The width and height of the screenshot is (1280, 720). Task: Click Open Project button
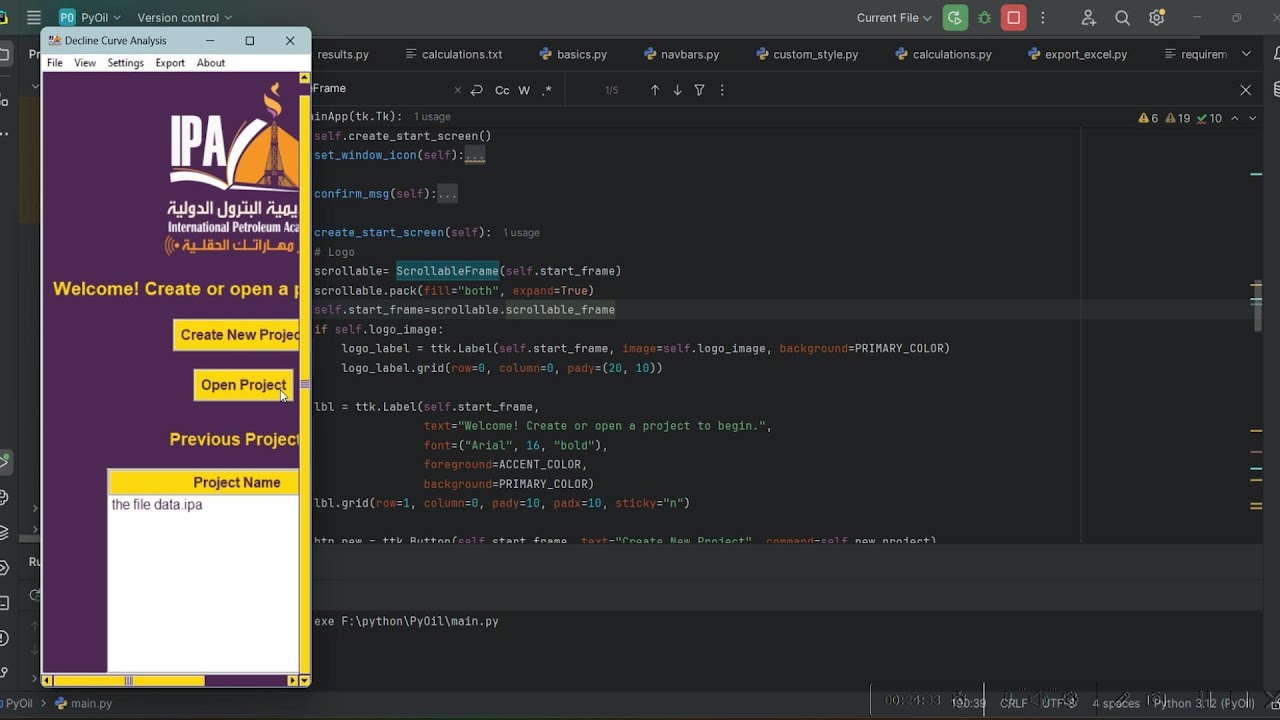(x=243, y=385)
